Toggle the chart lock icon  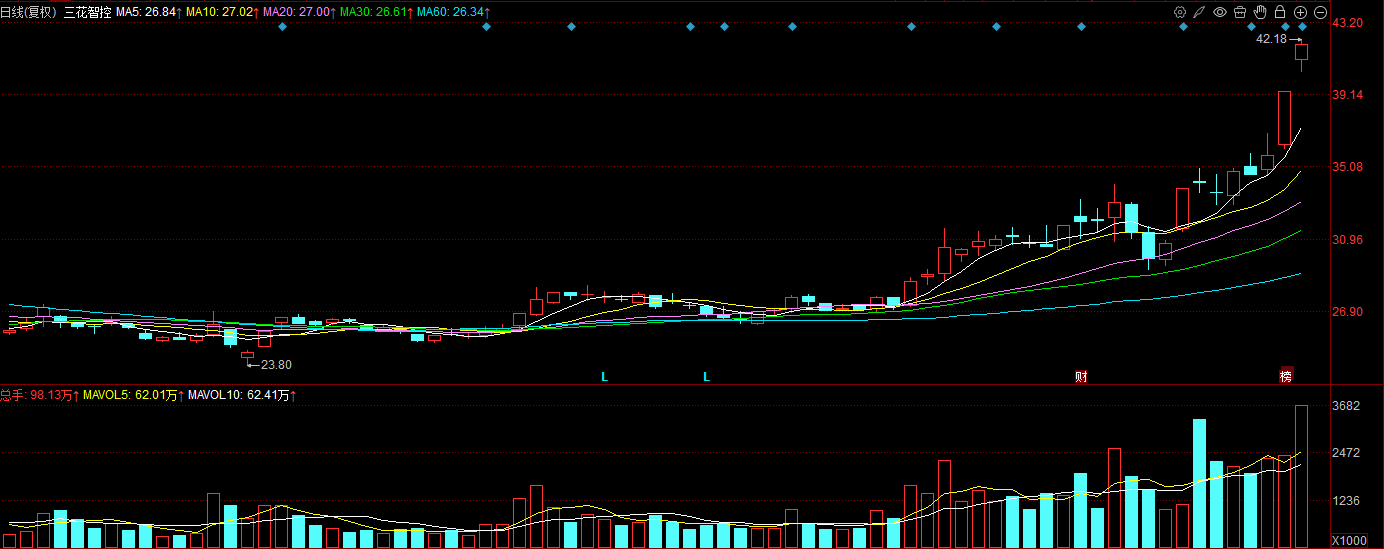[x=1280, y=12]
